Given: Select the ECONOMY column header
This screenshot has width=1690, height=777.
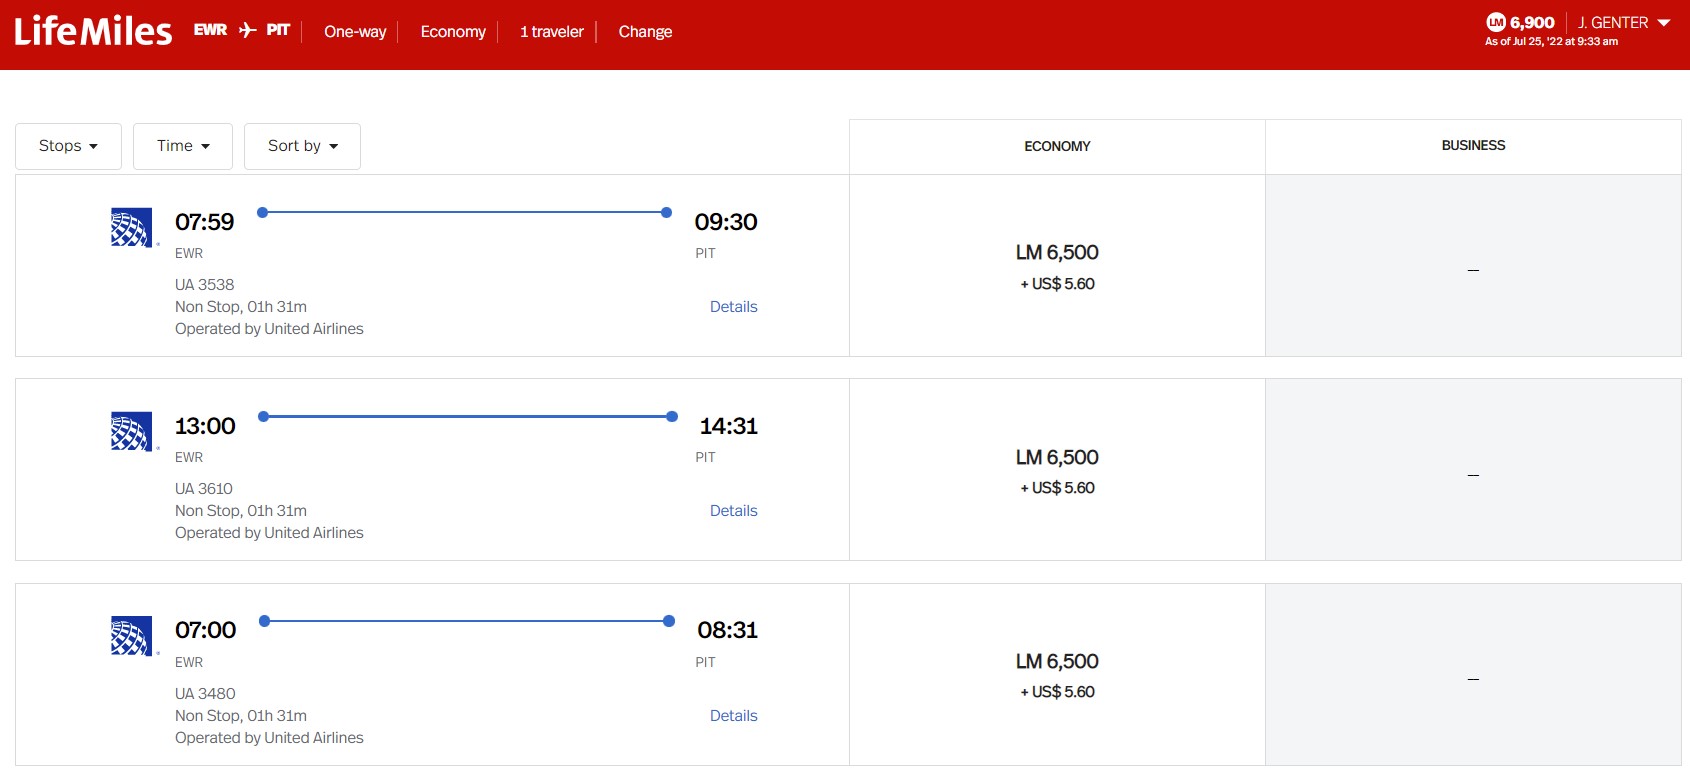Looking at the screenshot, I should (1057, 146).
